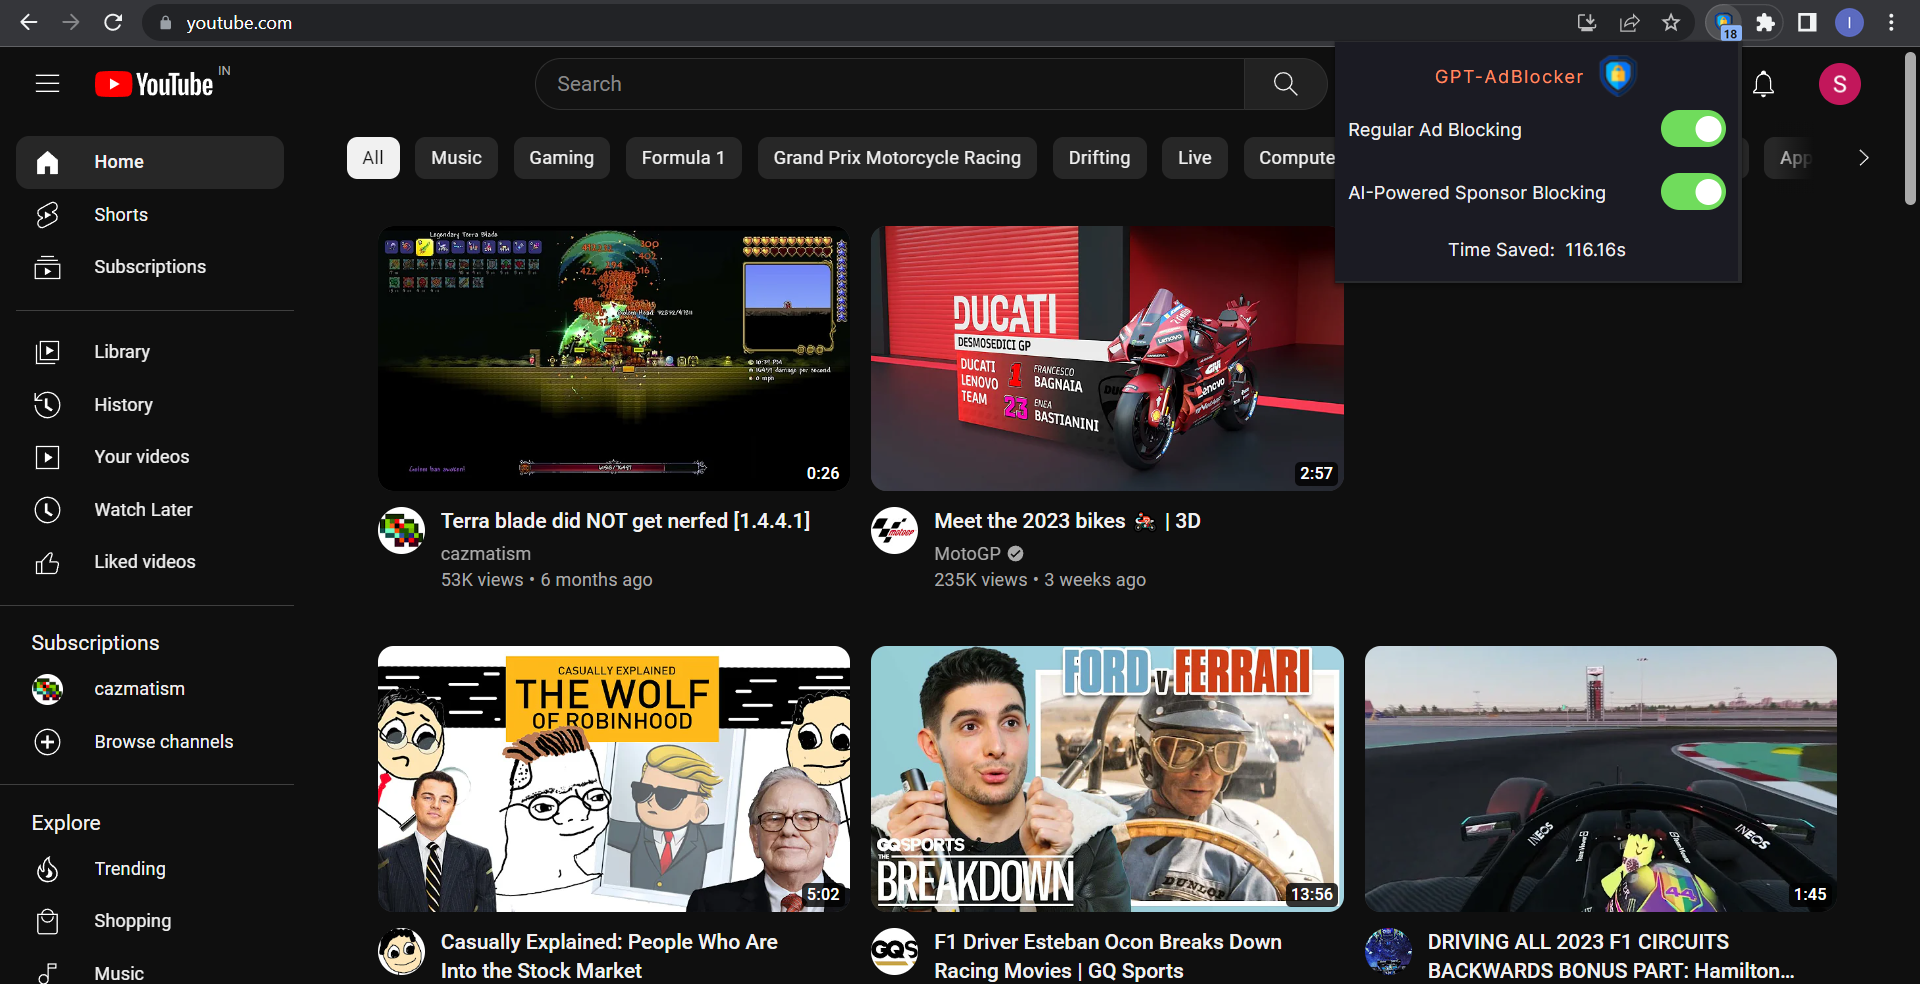The image size is (1920, 984).
Task: Click the Subscriptions sidebar icon
Action: 47,267
